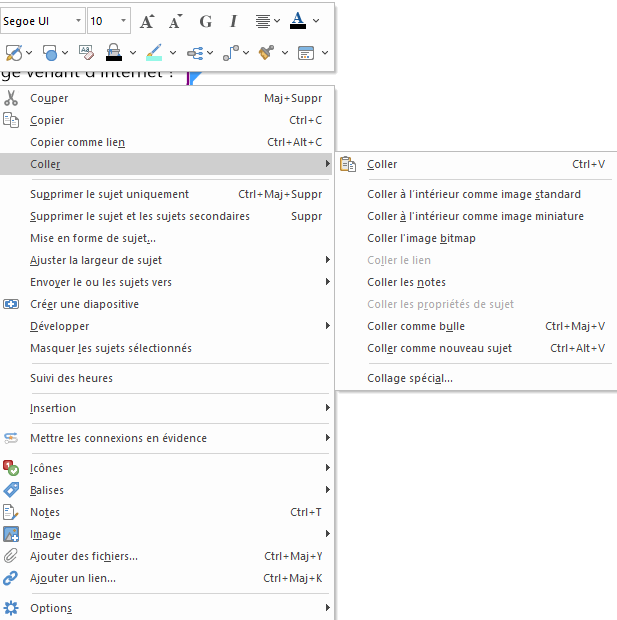The image size is (617, 620).
Task: Click the relationship line style icon
Action: 230,52
